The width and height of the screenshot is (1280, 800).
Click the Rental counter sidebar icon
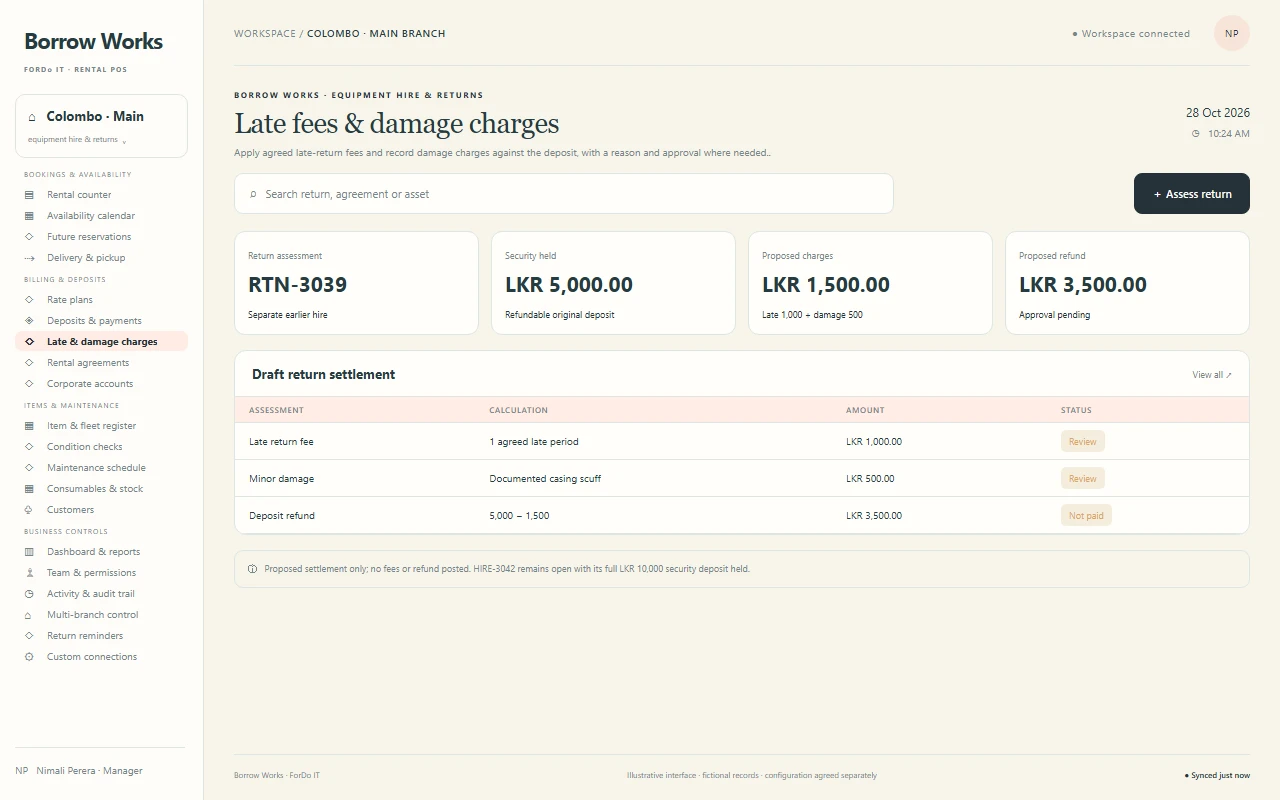point(29,195)
